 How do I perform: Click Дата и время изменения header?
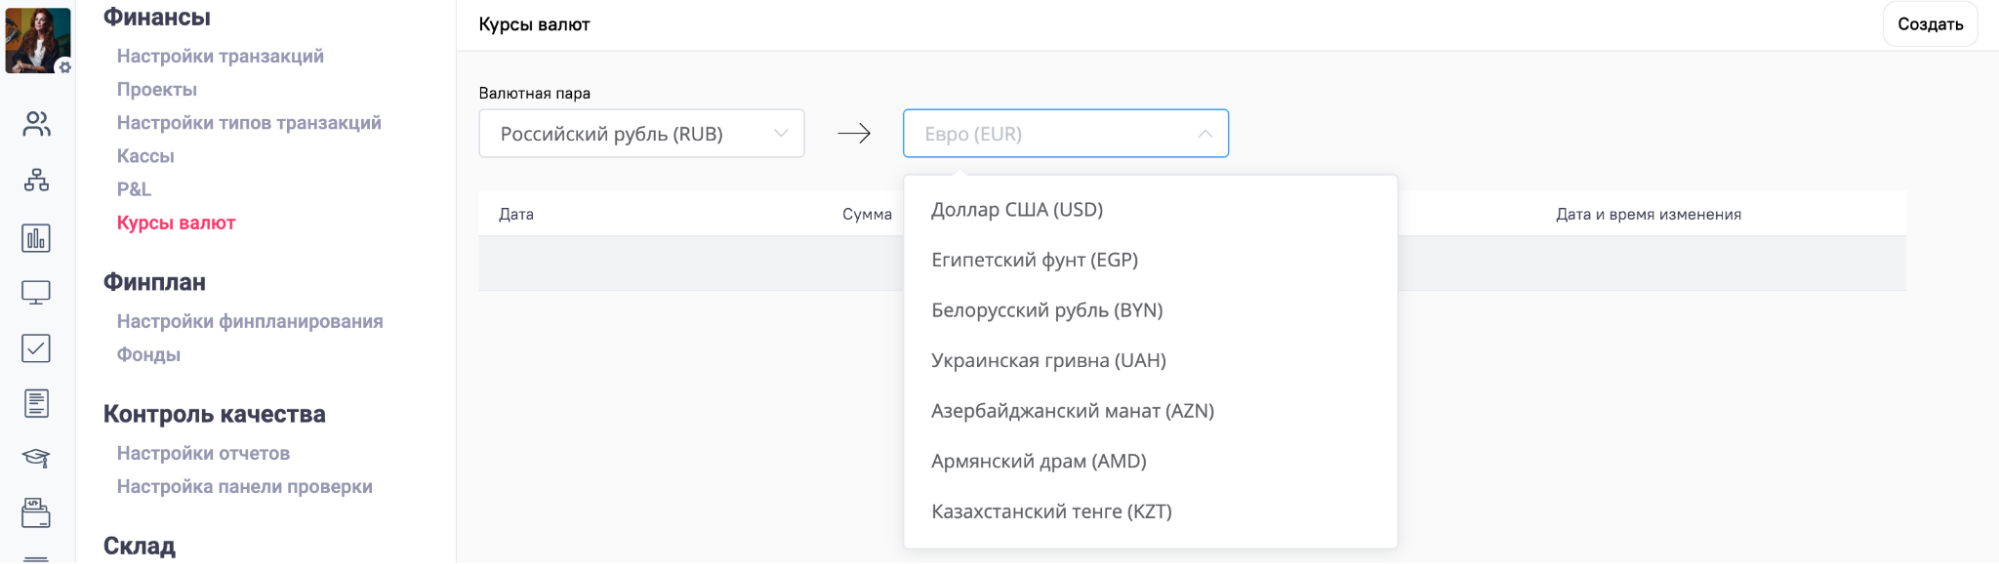pyautogui.click(x=1648, y=214)
